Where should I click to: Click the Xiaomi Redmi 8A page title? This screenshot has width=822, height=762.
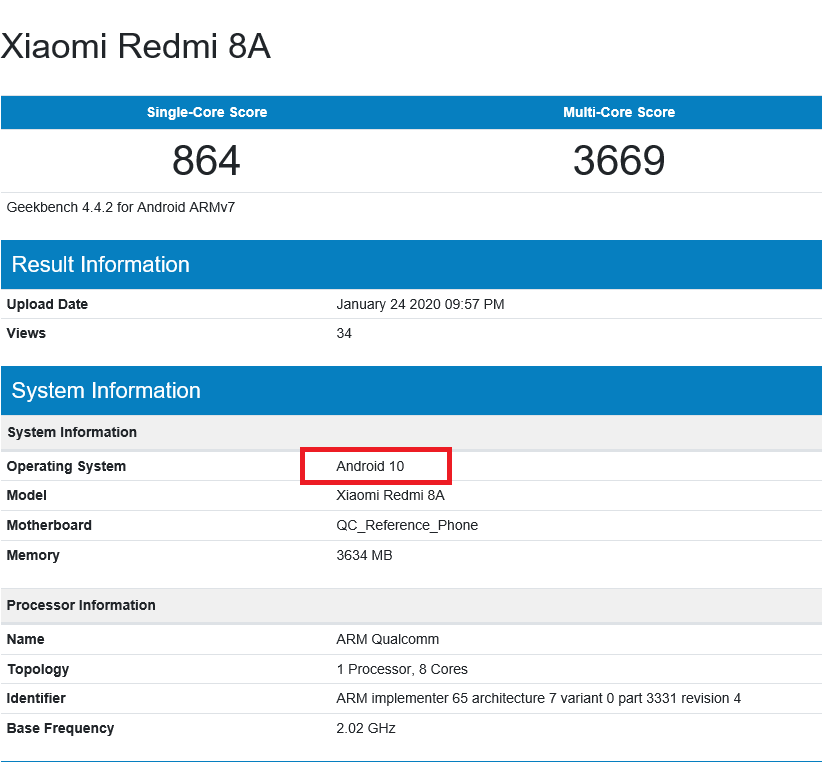[x=135, y=46]
